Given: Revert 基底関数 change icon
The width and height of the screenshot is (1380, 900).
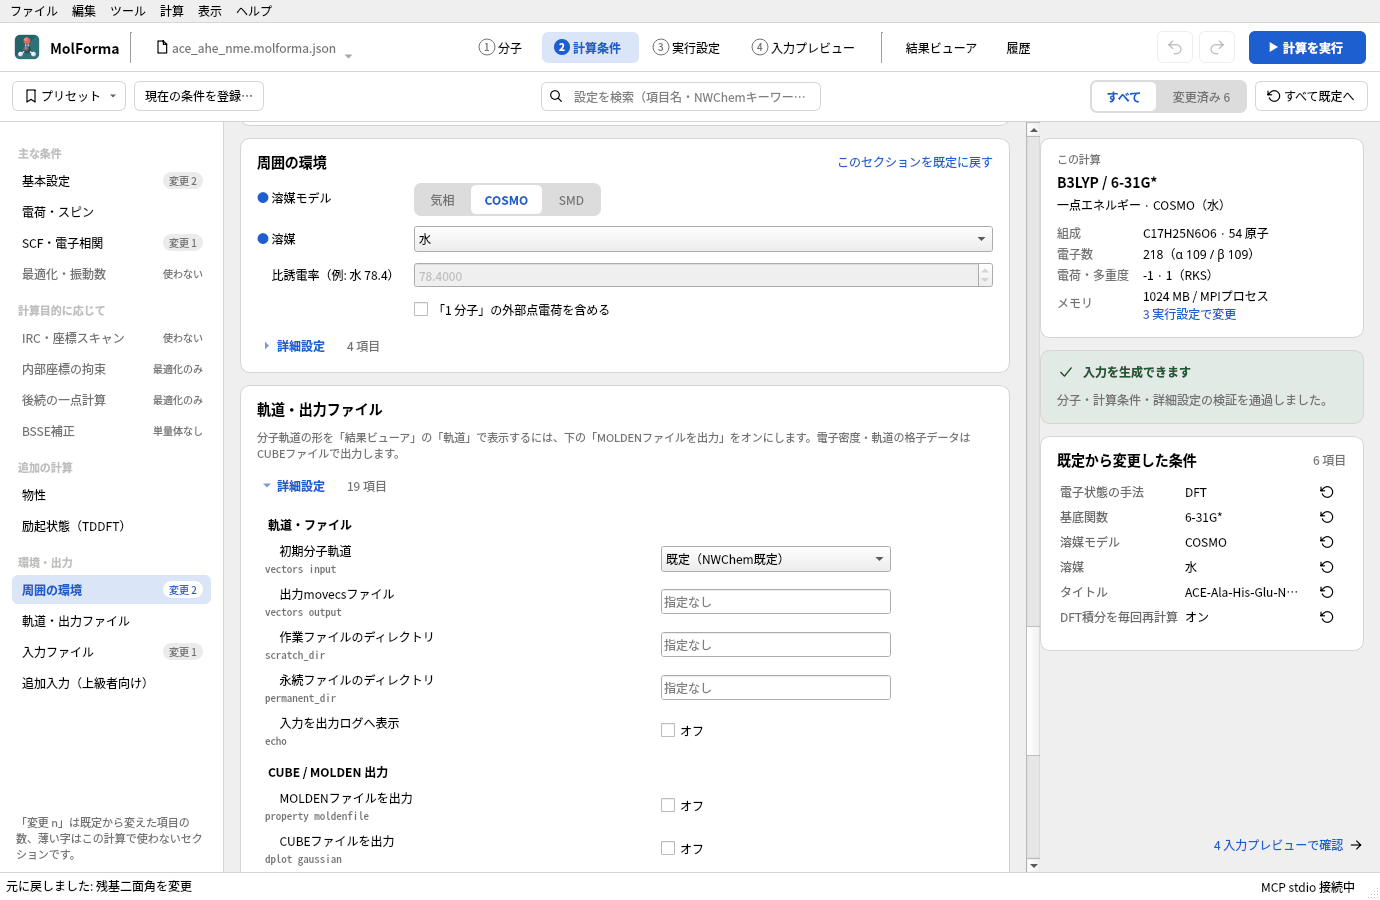Looking at the screenshot, I should point(1327,517).
